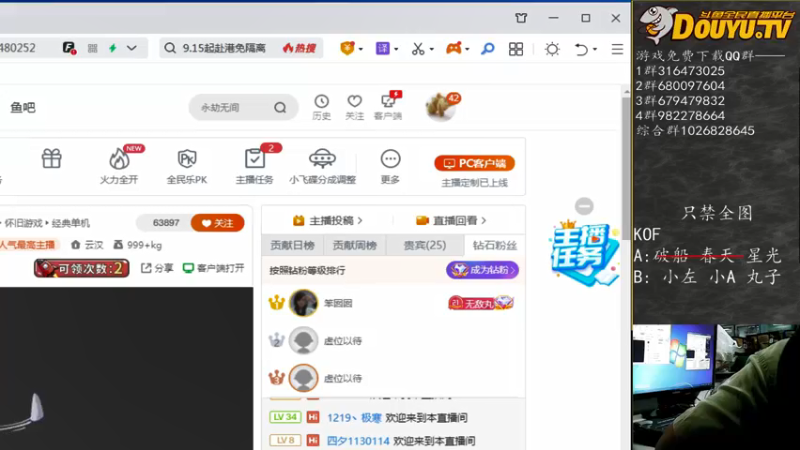Click the search magnifier in the browser search box

(x=170, y=48)
